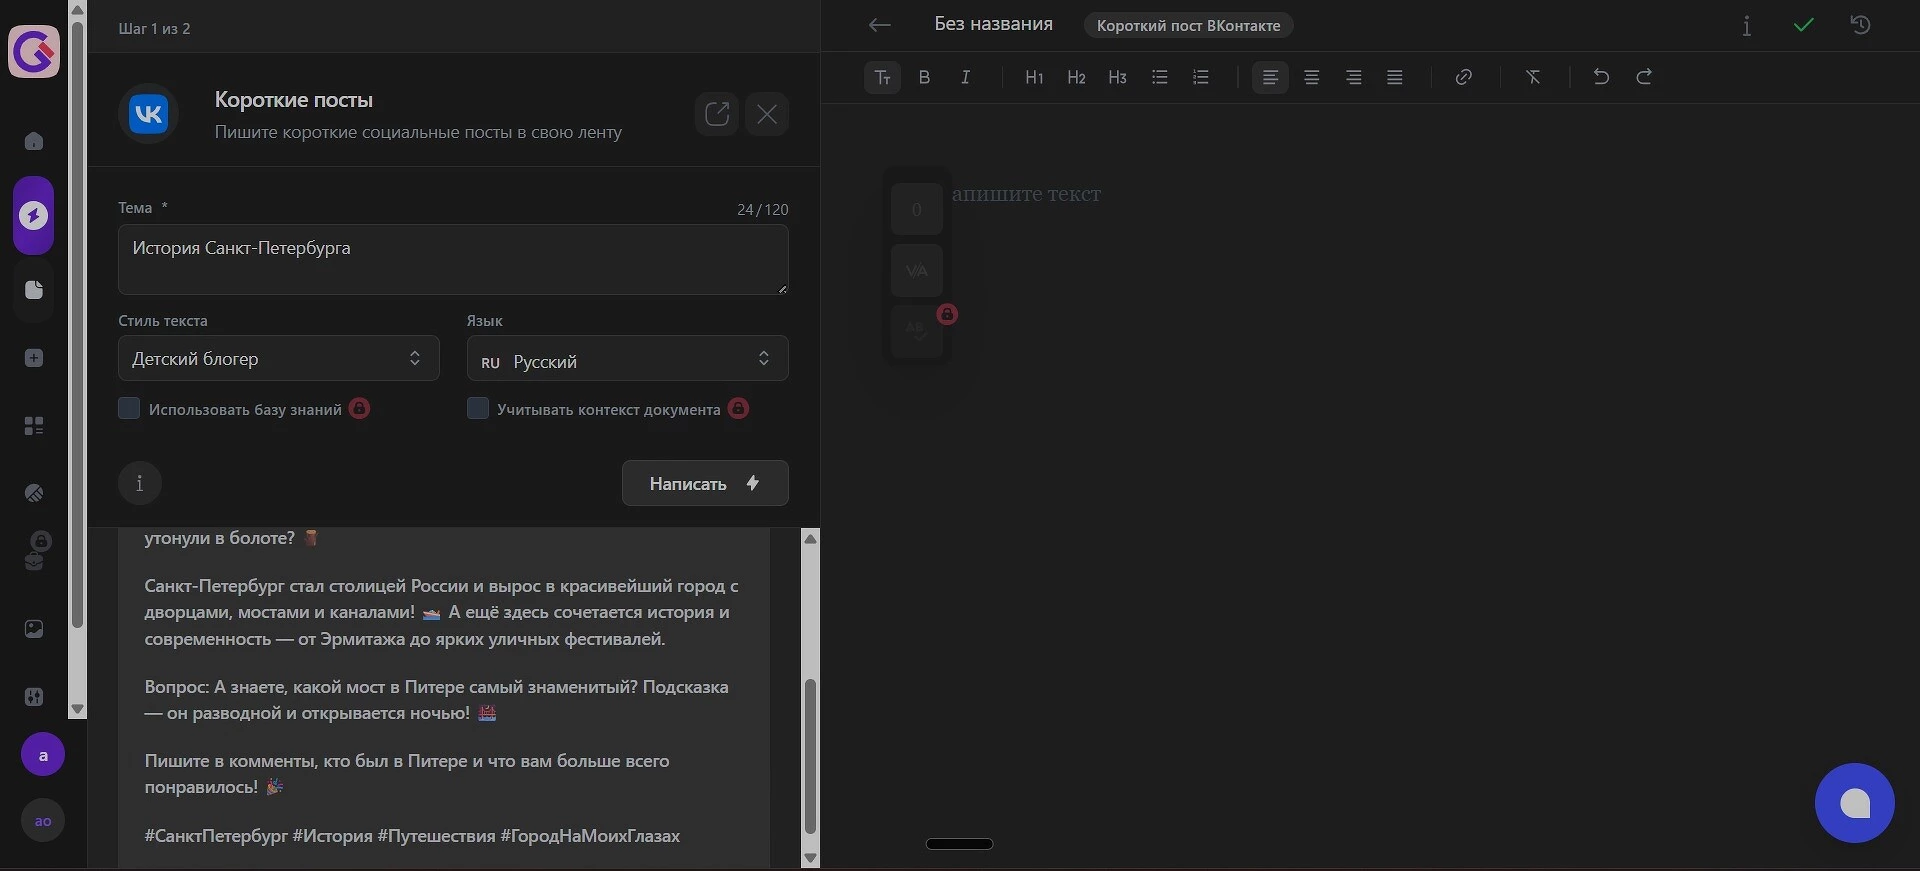This screenshot has height=871, width=1920.
Task: Open the 'Язык' language dropdown
Action: pyautogui.click(x=627, y=359)
